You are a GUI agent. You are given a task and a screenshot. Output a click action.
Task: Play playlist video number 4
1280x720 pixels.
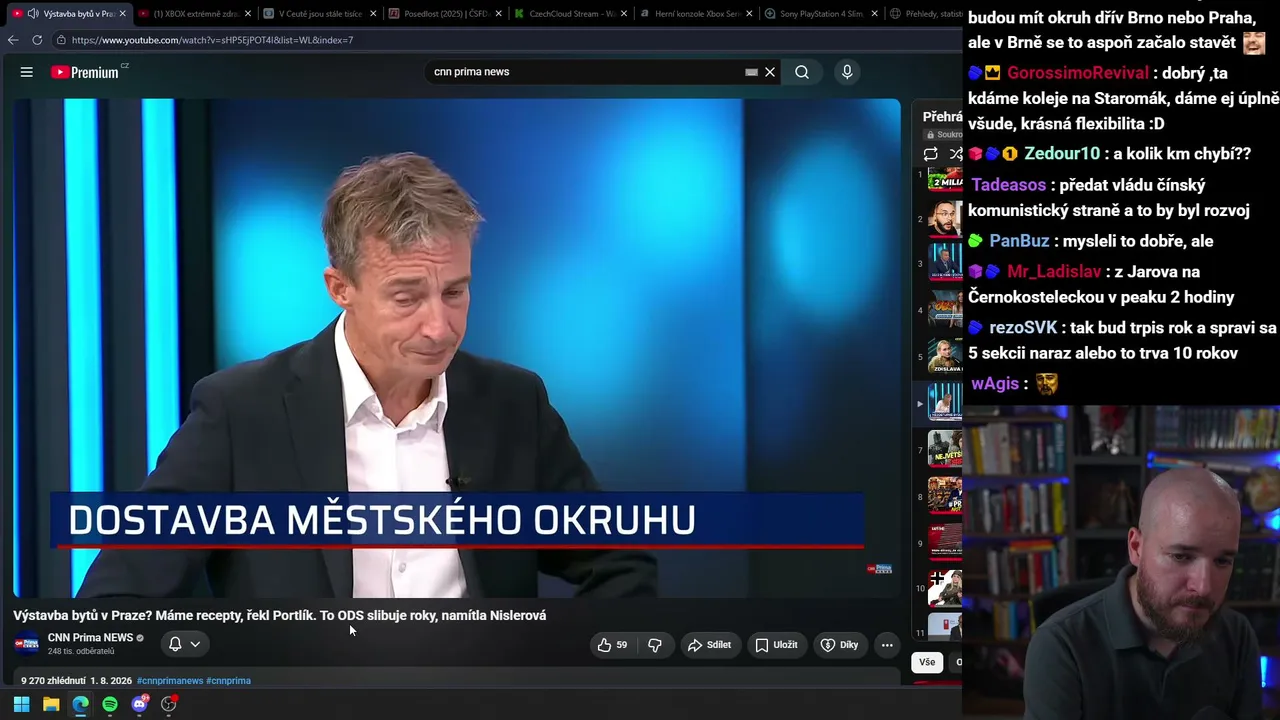[945, 311]
